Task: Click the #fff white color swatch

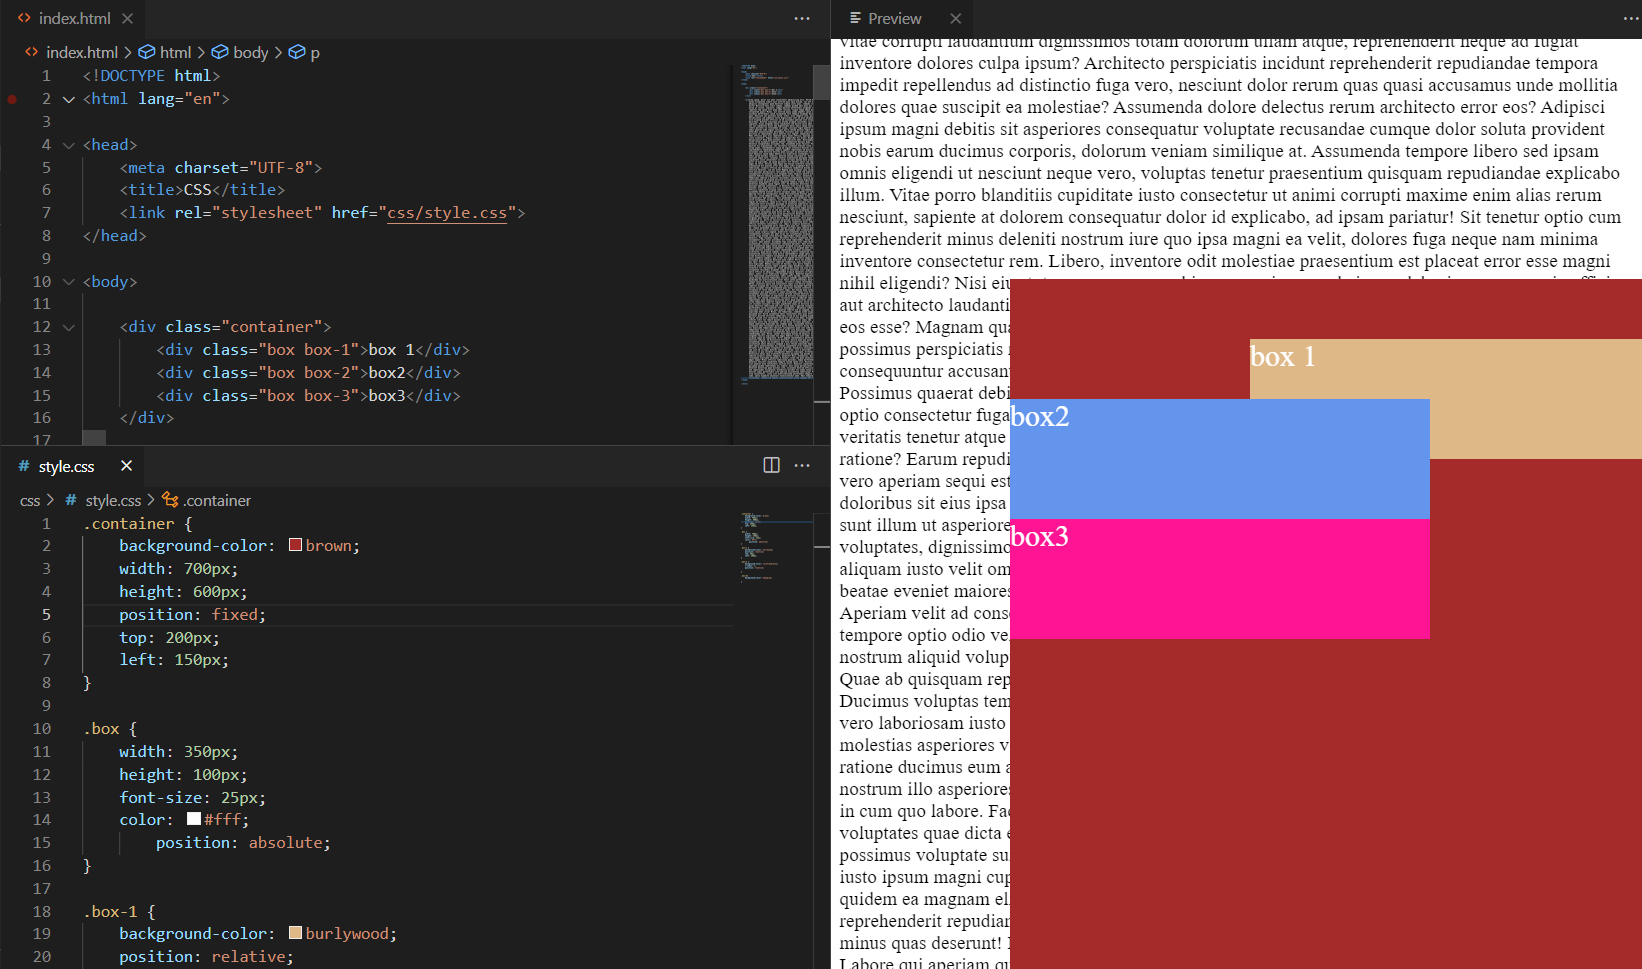Action: 194,819
